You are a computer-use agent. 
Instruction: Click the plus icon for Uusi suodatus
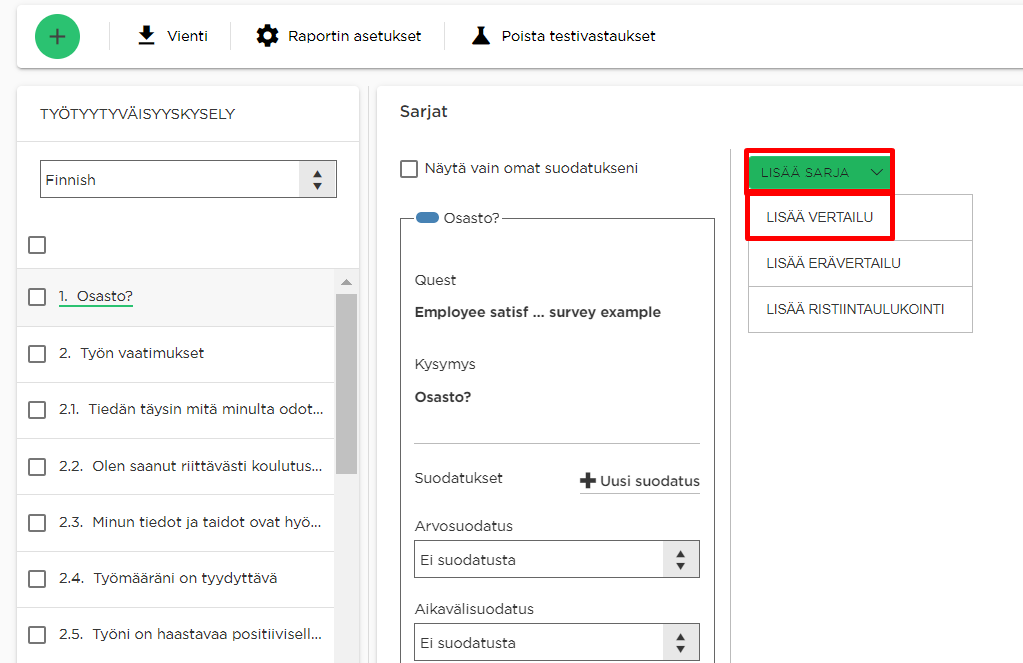coord(588,481)
